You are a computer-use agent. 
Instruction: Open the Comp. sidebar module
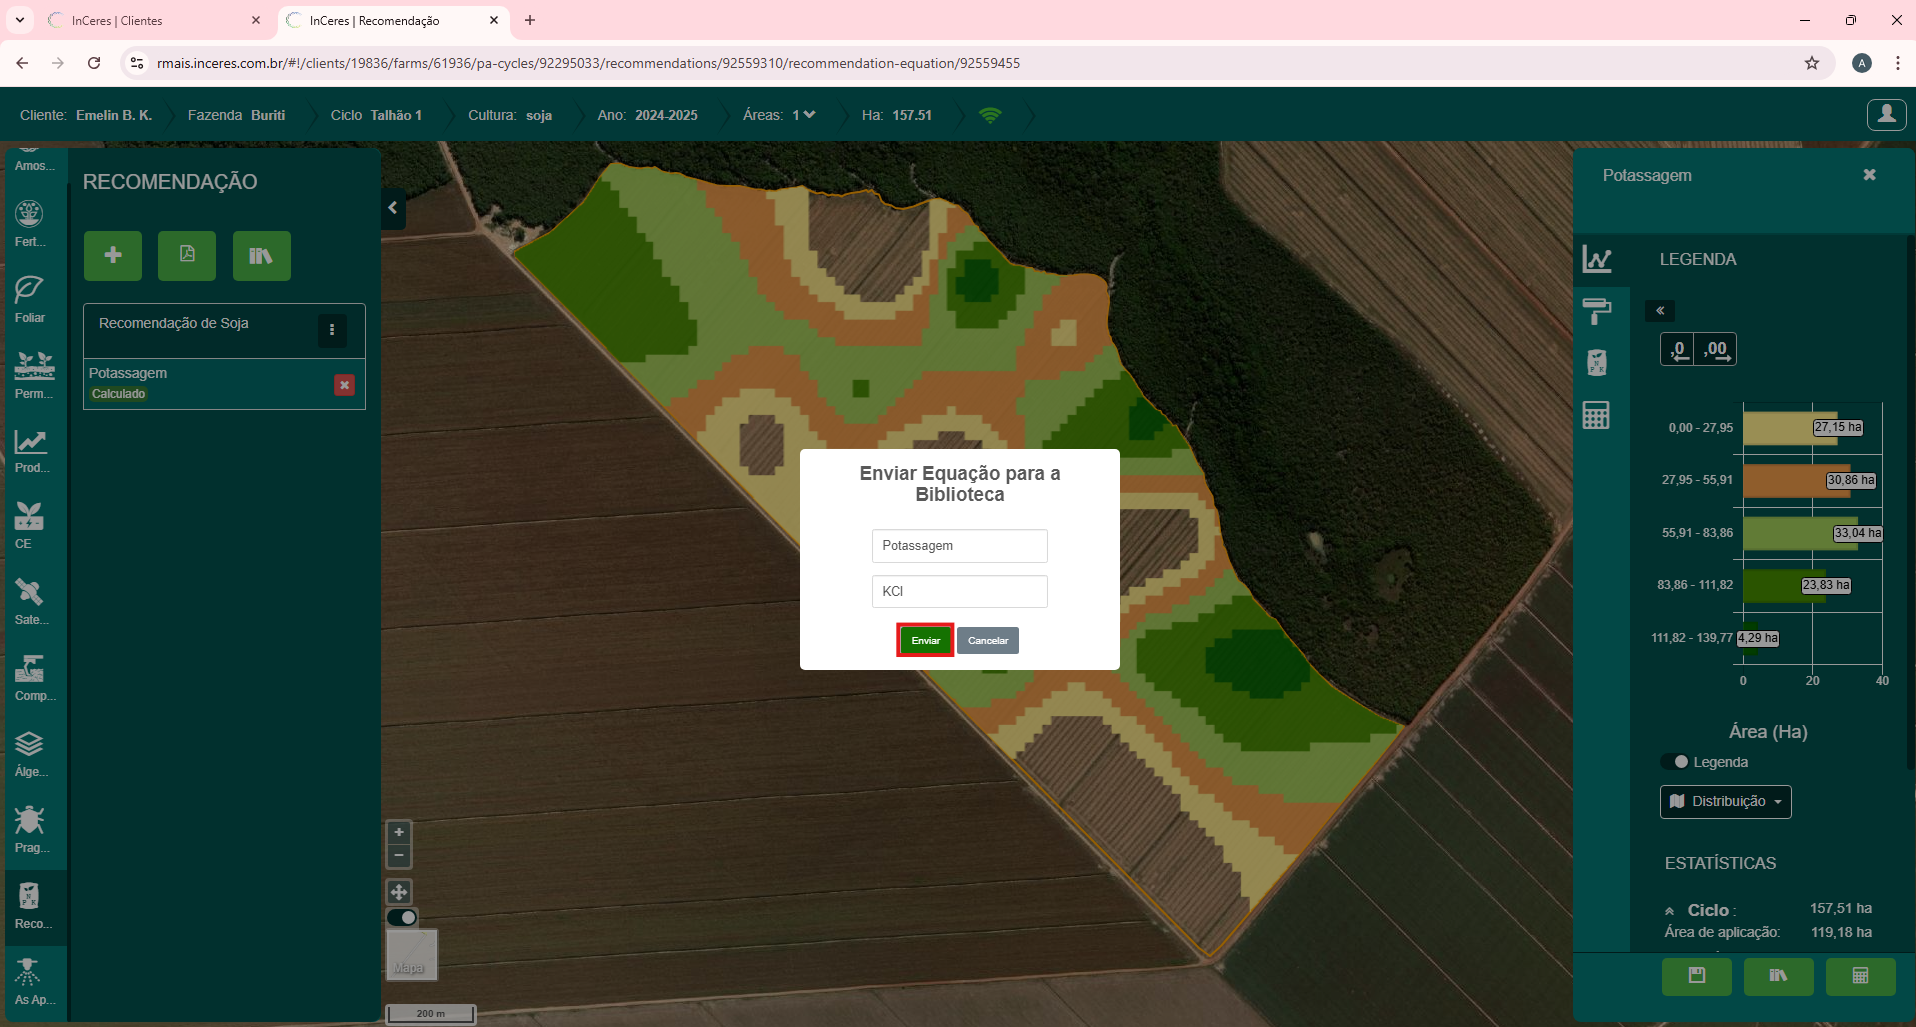pyautogui.click(x=33, y=678)
